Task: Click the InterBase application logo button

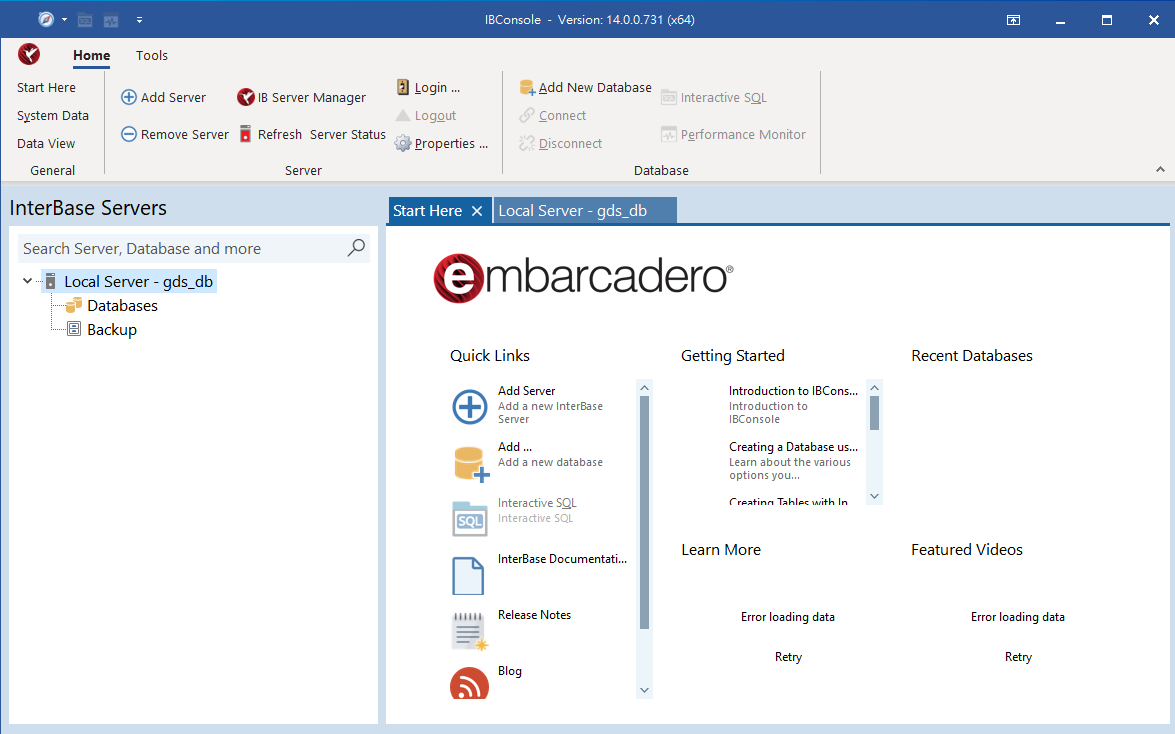Action: pos(29,54)
